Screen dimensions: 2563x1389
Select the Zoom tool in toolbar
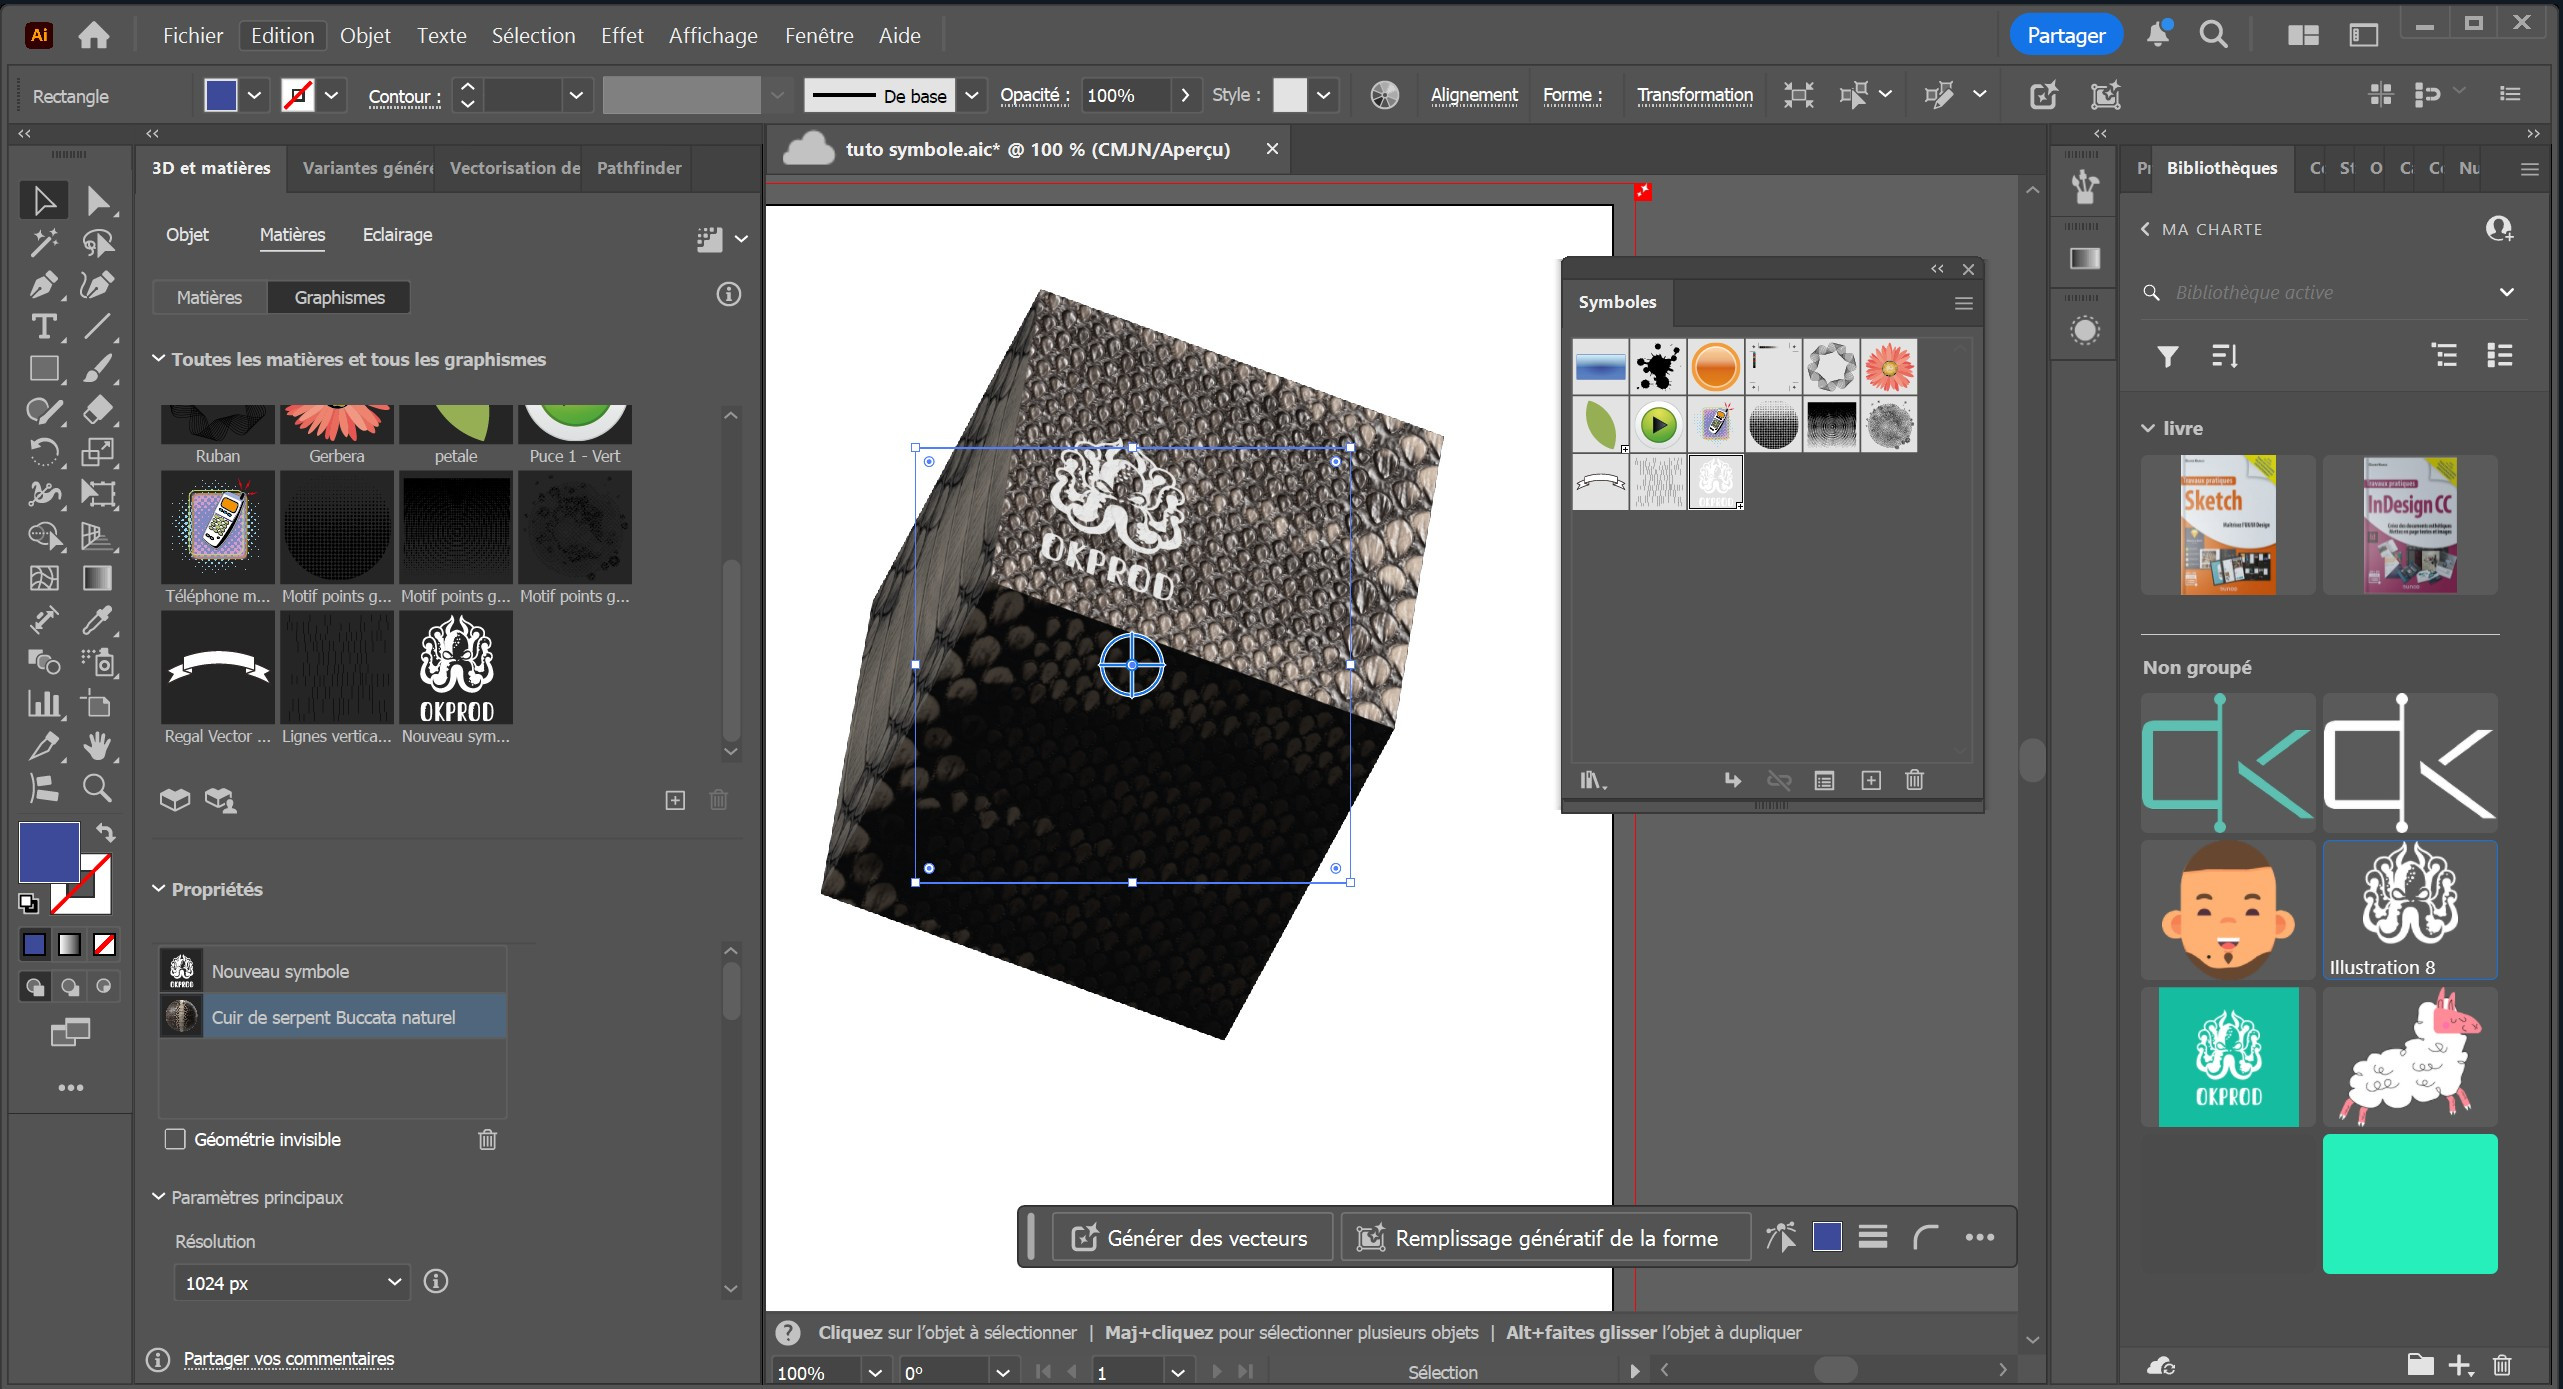coord(96,788)
